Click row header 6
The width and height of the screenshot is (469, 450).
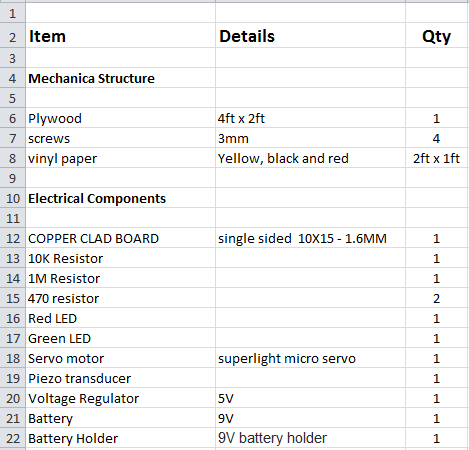[12, 118]
